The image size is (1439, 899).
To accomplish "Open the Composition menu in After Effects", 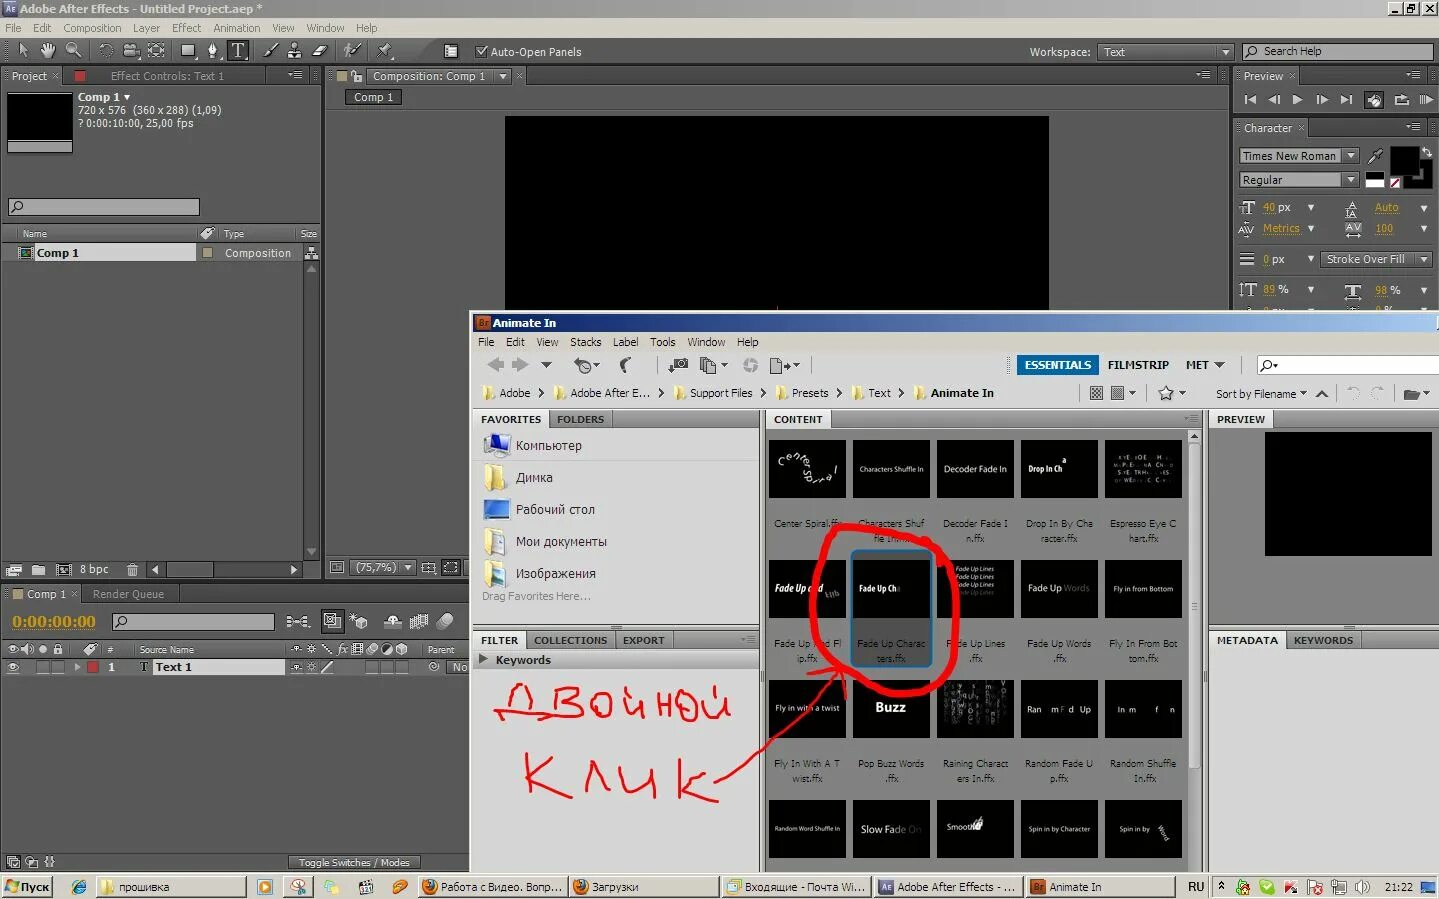I will (92, 28).
